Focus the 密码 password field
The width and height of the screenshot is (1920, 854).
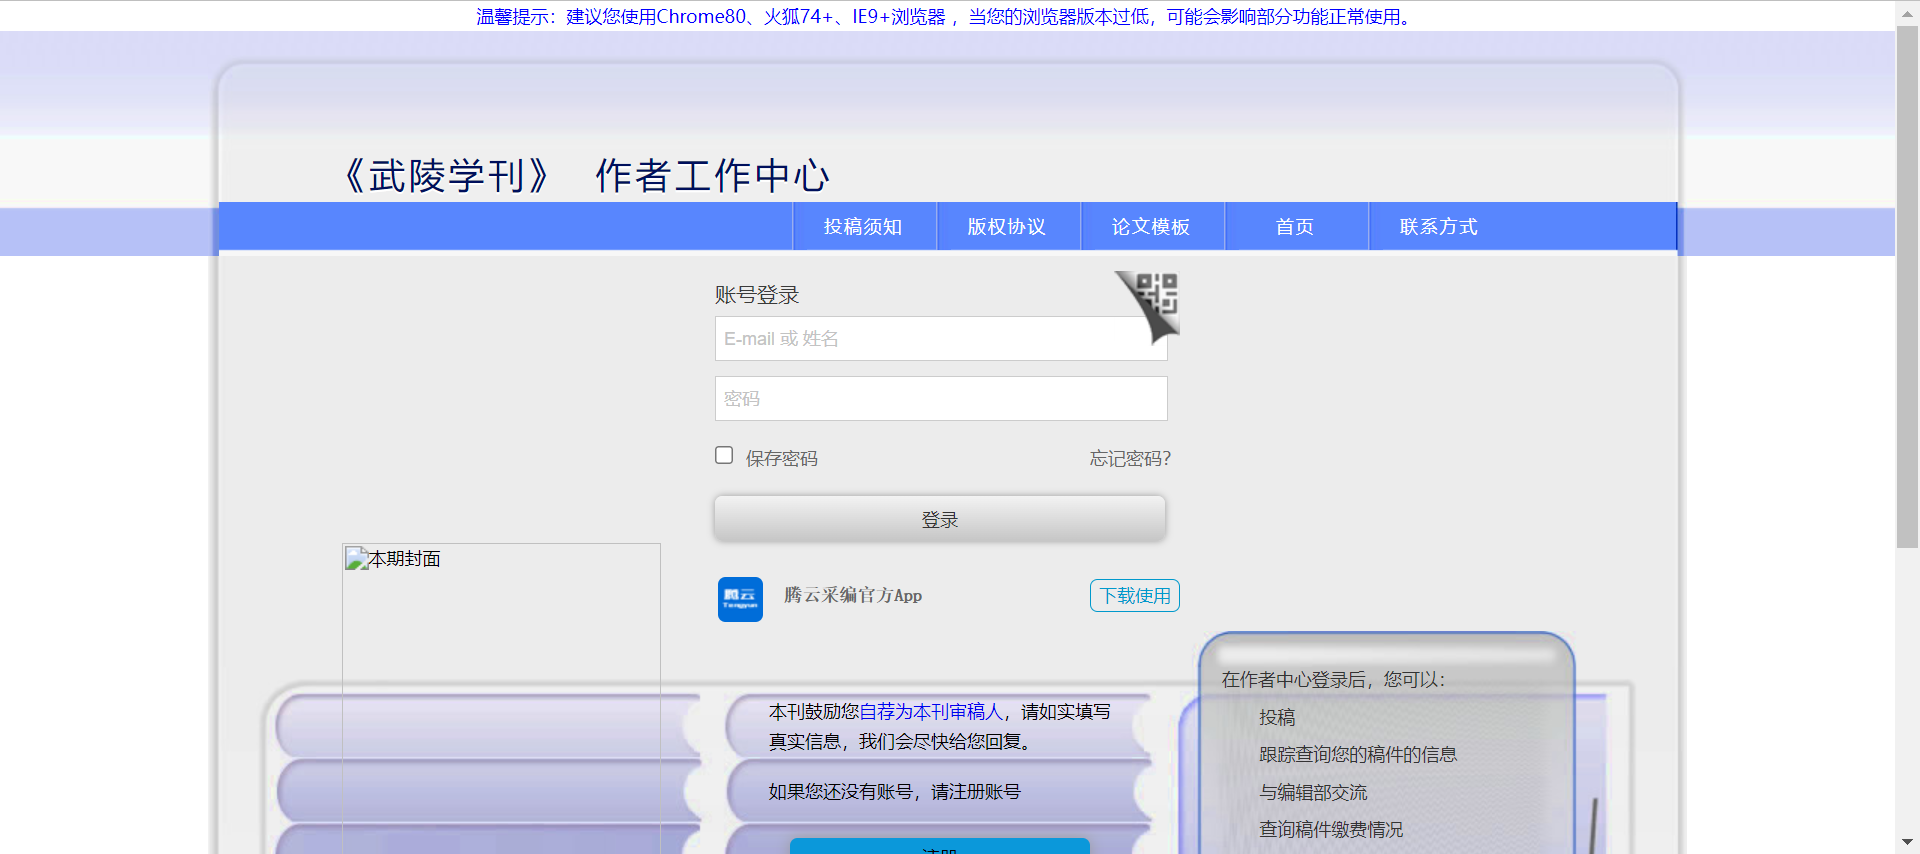pyautogui.click(x=940, y=399)
